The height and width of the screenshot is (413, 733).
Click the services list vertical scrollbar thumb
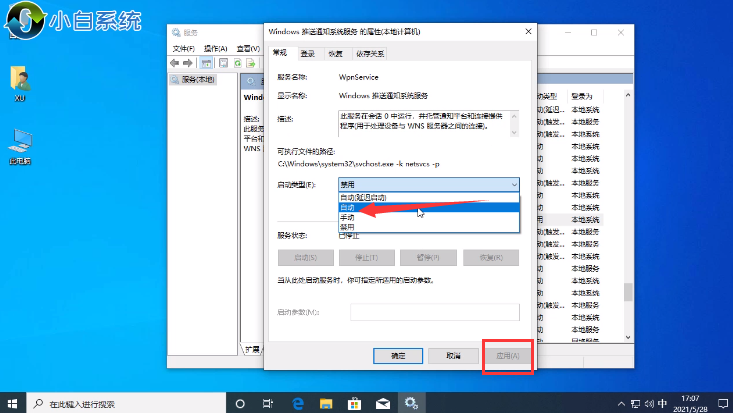[628, 292]
